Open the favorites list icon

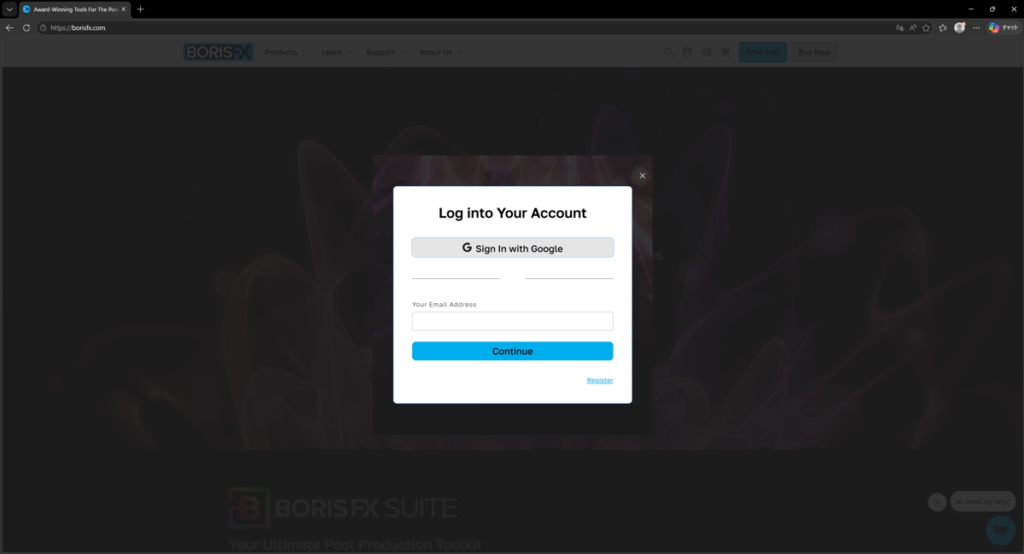point(942,27)
